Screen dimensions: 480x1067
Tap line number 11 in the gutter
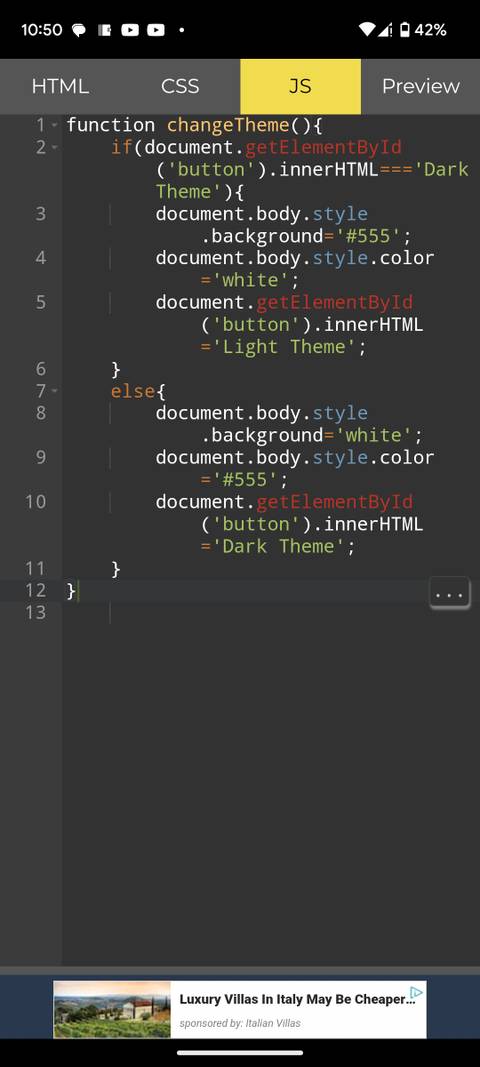(35, 568)
